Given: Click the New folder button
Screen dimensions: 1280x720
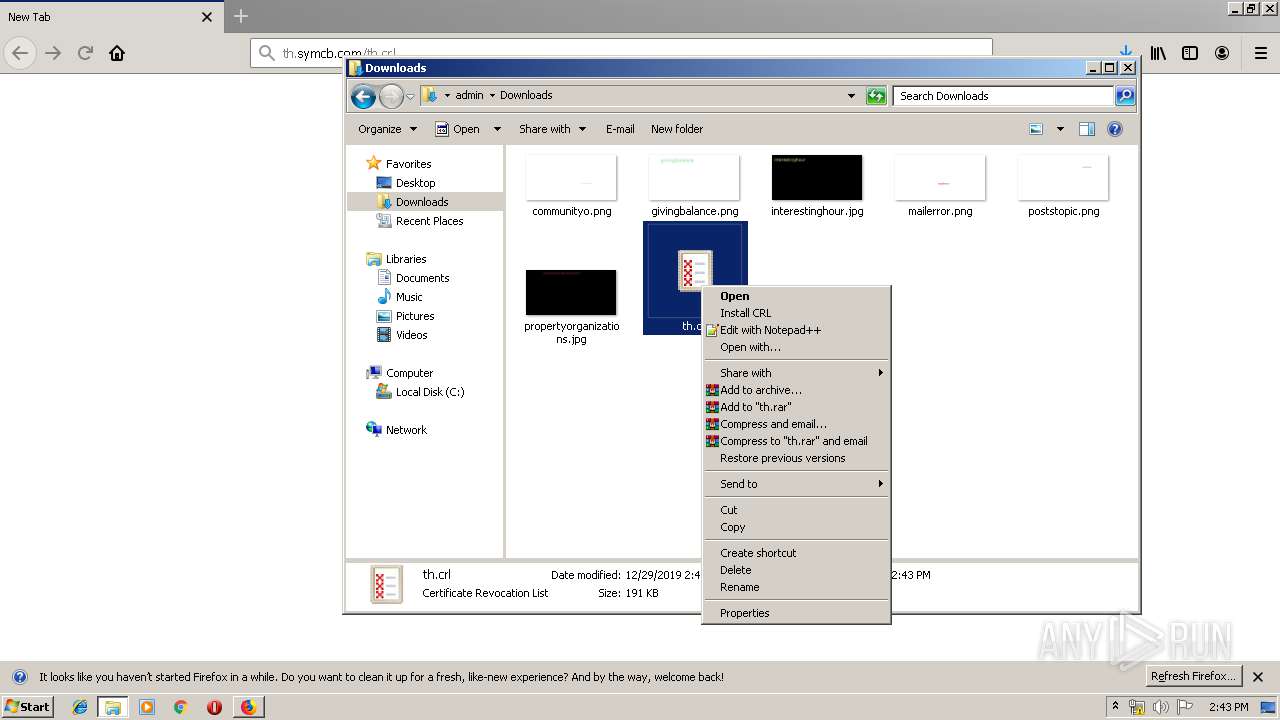Looking at the screenshot, I should tap(677, 129).
